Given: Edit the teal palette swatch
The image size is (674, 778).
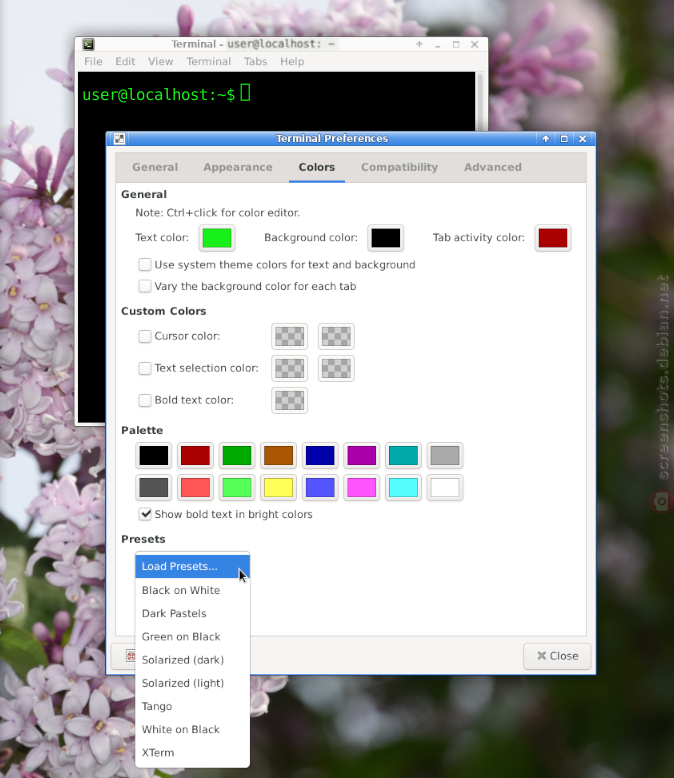Looking at the screenshot, I should (403, 455).
